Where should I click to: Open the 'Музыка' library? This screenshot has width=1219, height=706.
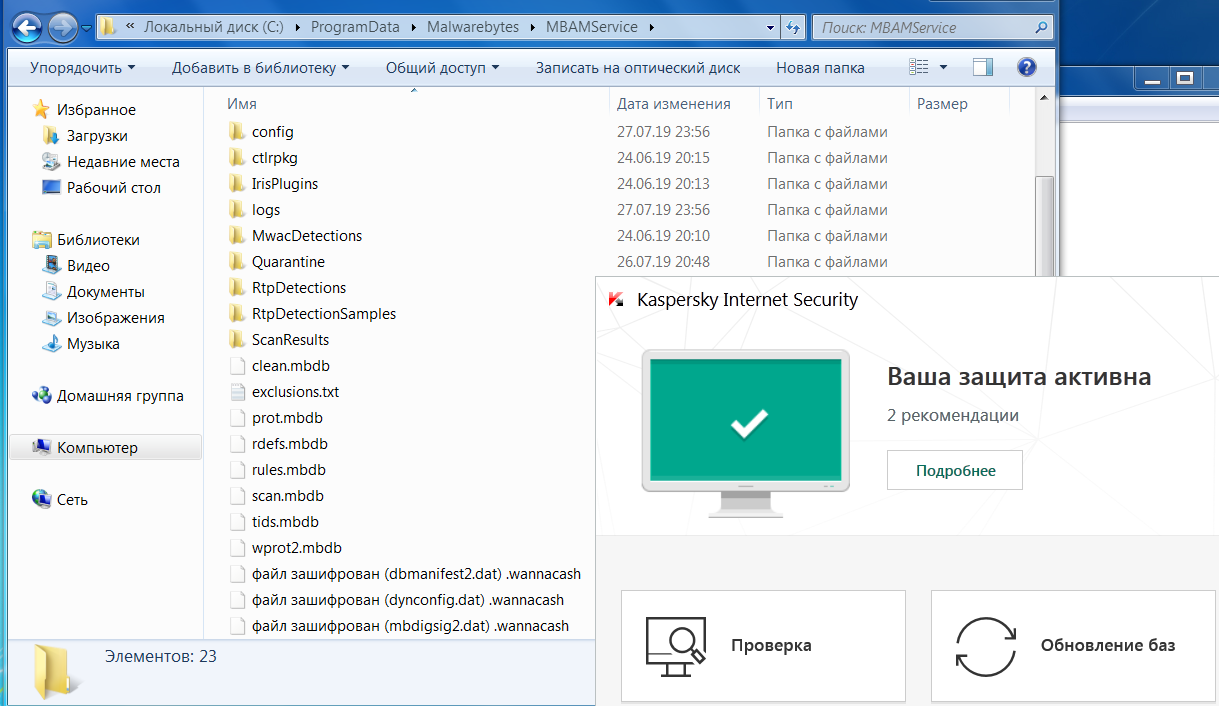(93, 344)
